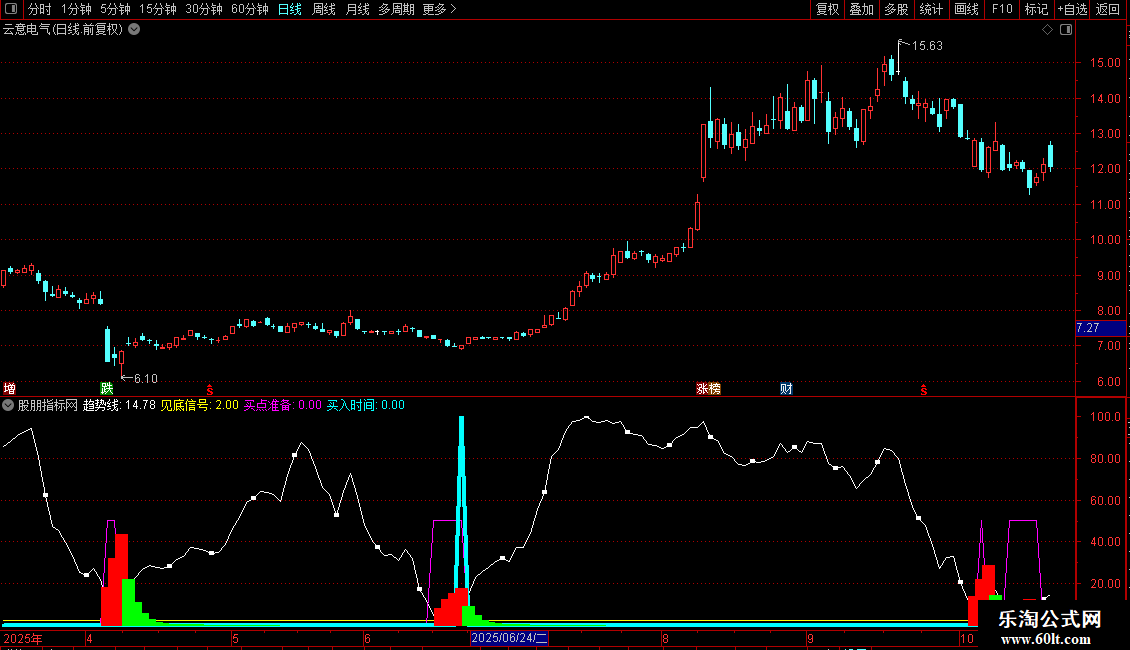Add stock via +自选
Viewport: 1130px width, 650px height.
tap(1072, 9)
